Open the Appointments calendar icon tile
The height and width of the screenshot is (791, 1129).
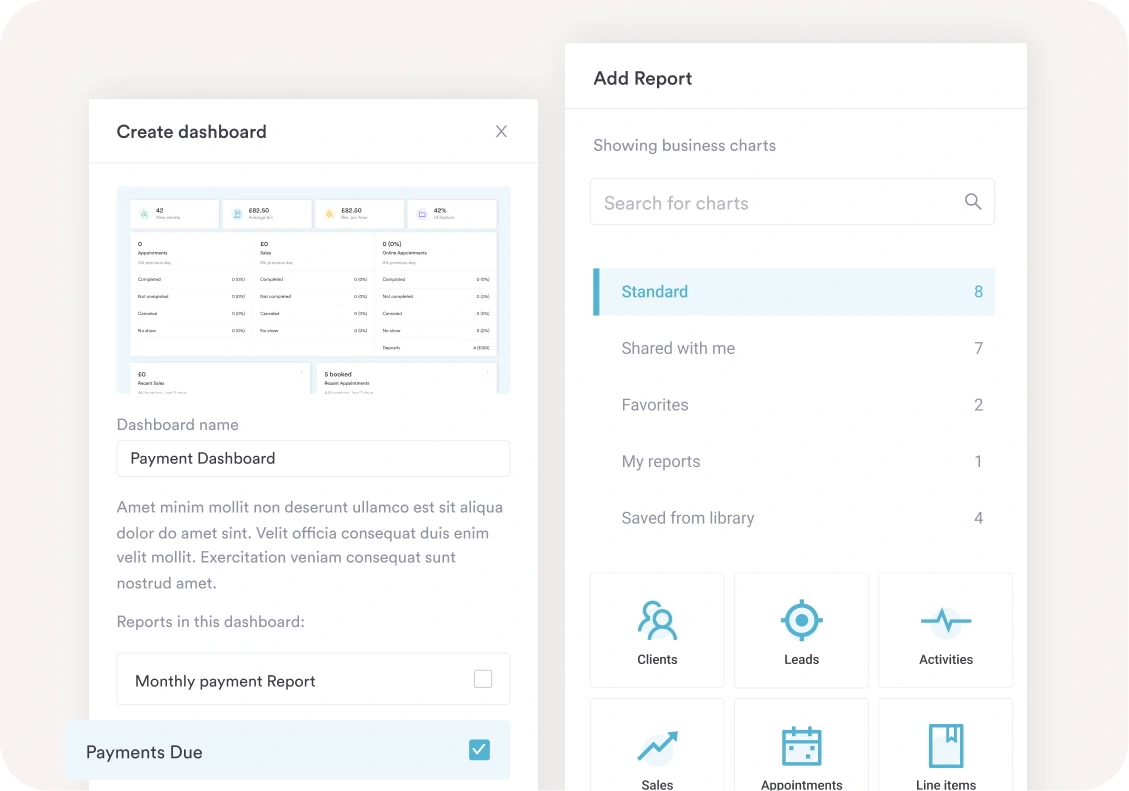coord(801,746)
